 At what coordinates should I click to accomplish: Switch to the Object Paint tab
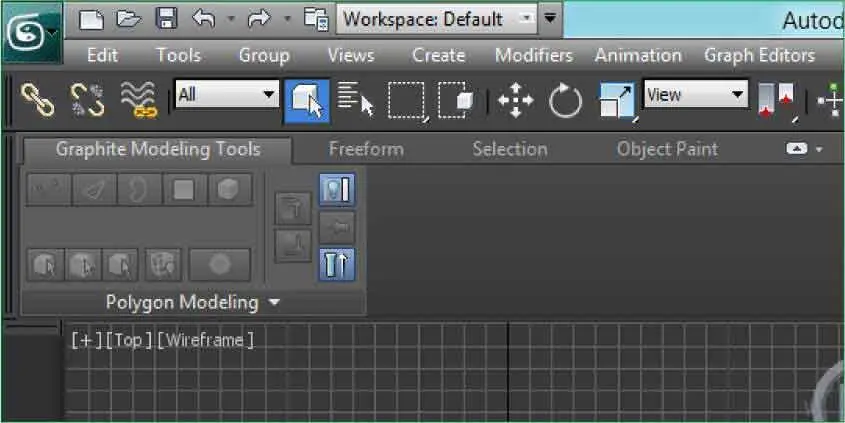click(x=667, y=149)
